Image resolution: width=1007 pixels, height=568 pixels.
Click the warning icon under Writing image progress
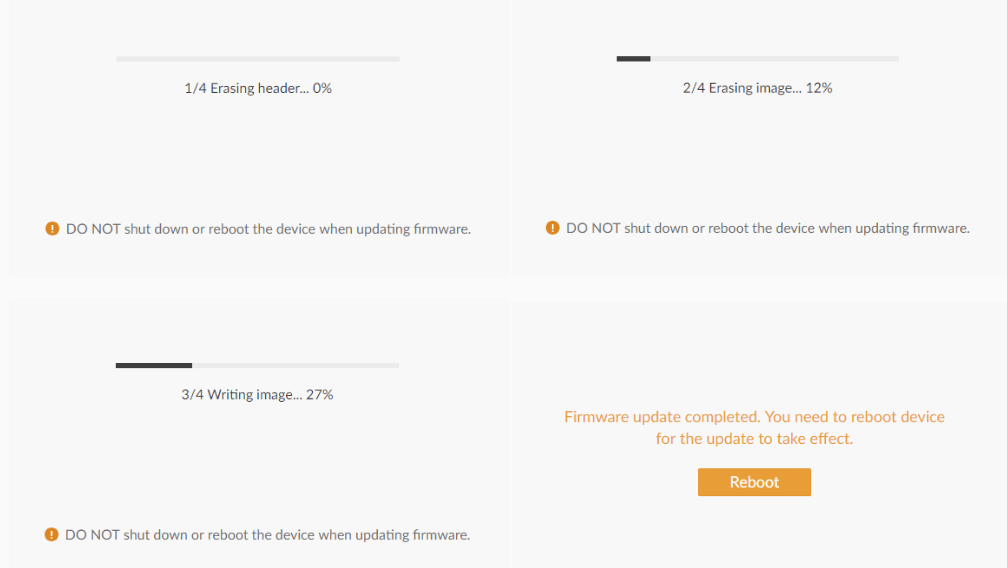[x=51, y=535]
